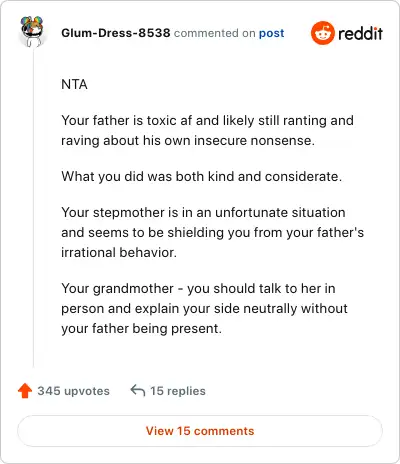The height and width of the screenshot is (464, 400).
Task: Click the reply arrow icon
Action: tap(138, 390)
